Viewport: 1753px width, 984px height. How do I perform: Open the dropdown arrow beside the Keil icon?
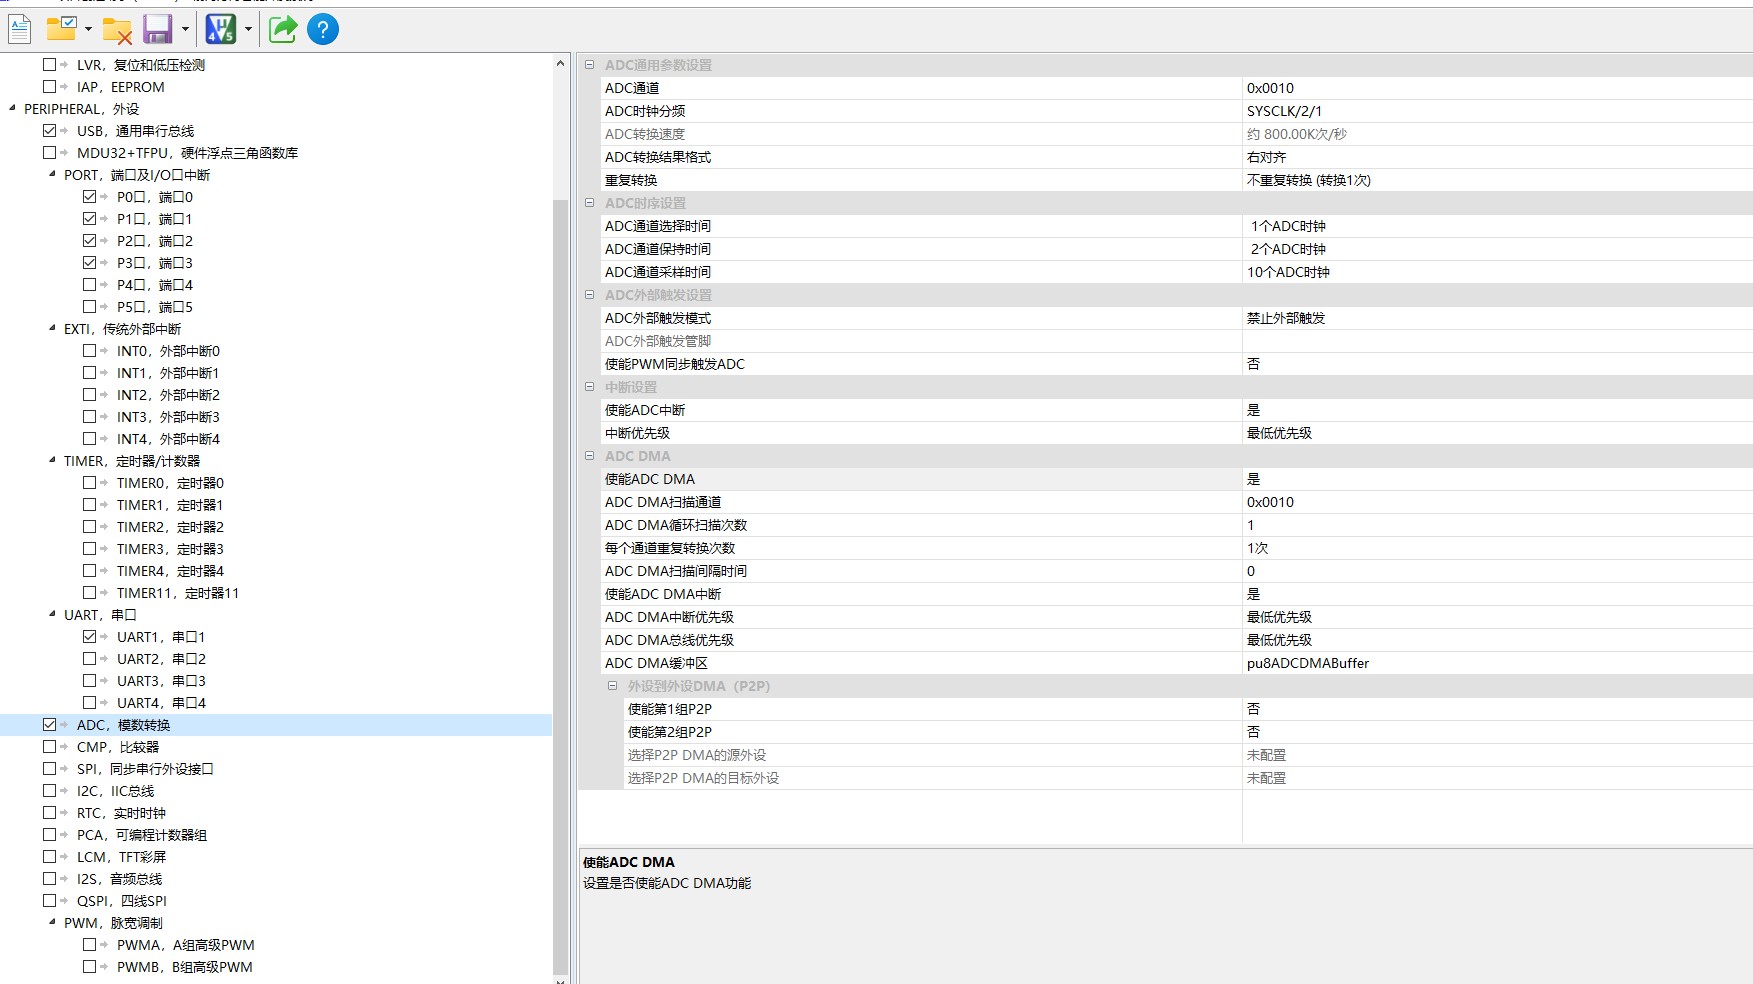tap(248, 30)
